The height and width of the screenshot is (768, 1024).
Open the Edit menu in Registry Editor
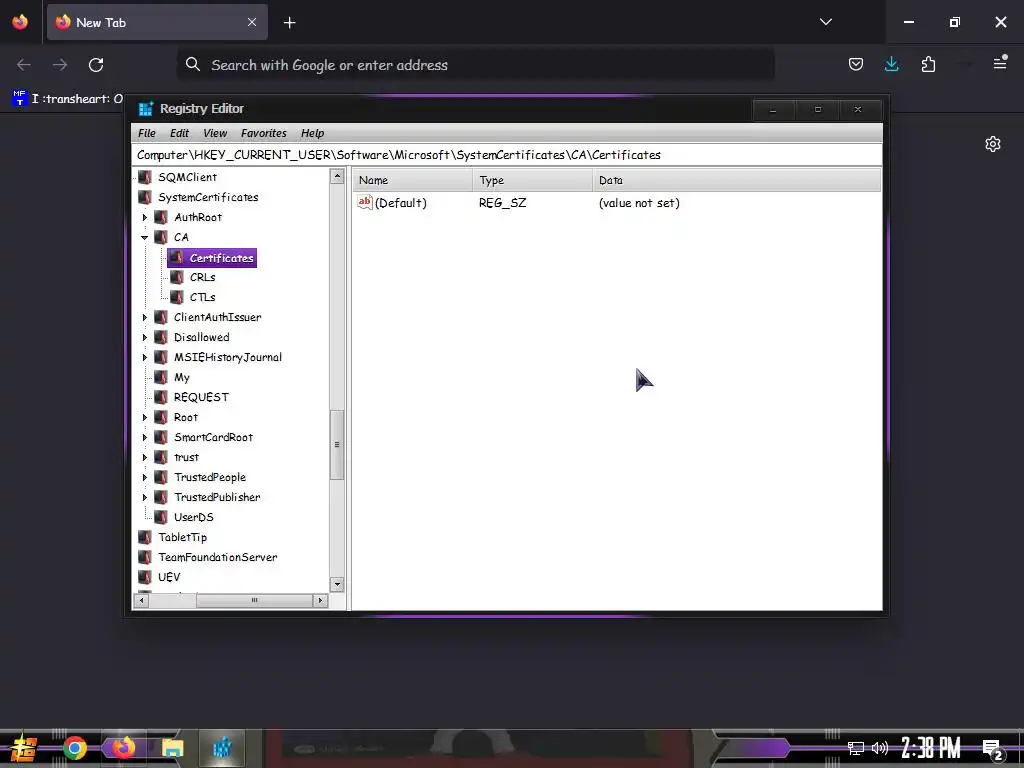pyautogui.click(x=179, y=133)
